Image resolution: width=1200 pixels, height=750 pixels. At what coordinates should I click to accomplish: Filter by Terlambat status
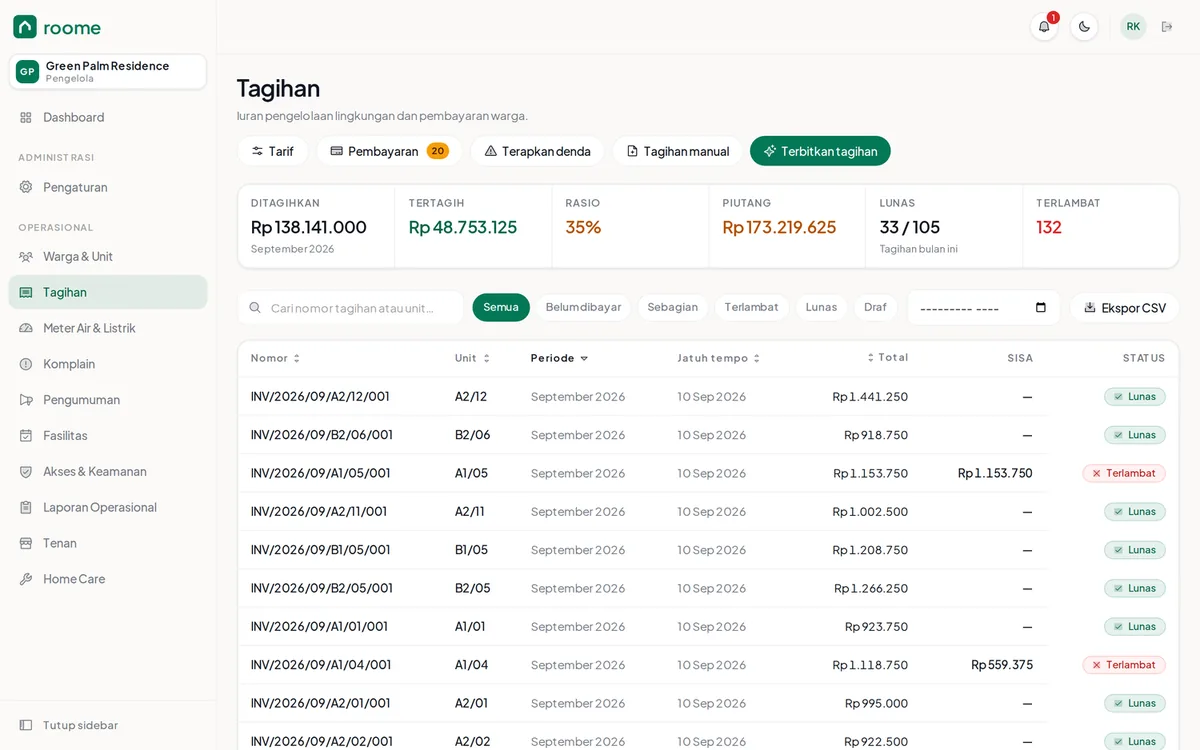751,307
